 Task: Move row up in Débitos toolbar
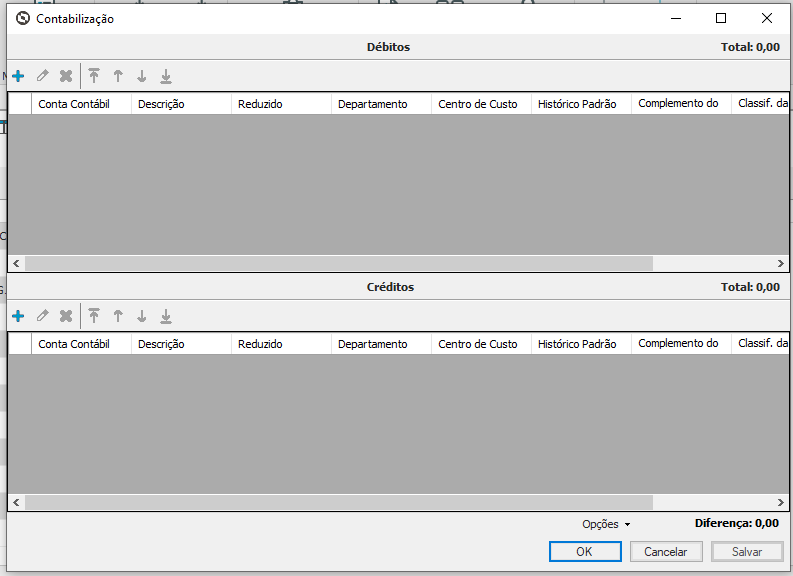[x=118, y=76]
